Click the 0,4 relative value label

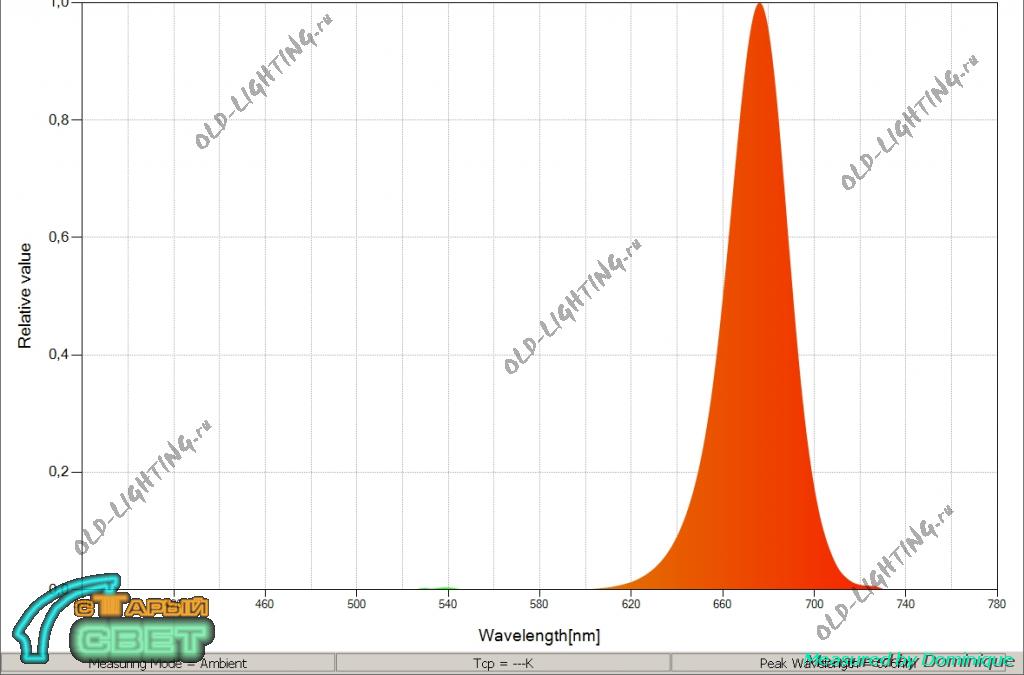57,354
